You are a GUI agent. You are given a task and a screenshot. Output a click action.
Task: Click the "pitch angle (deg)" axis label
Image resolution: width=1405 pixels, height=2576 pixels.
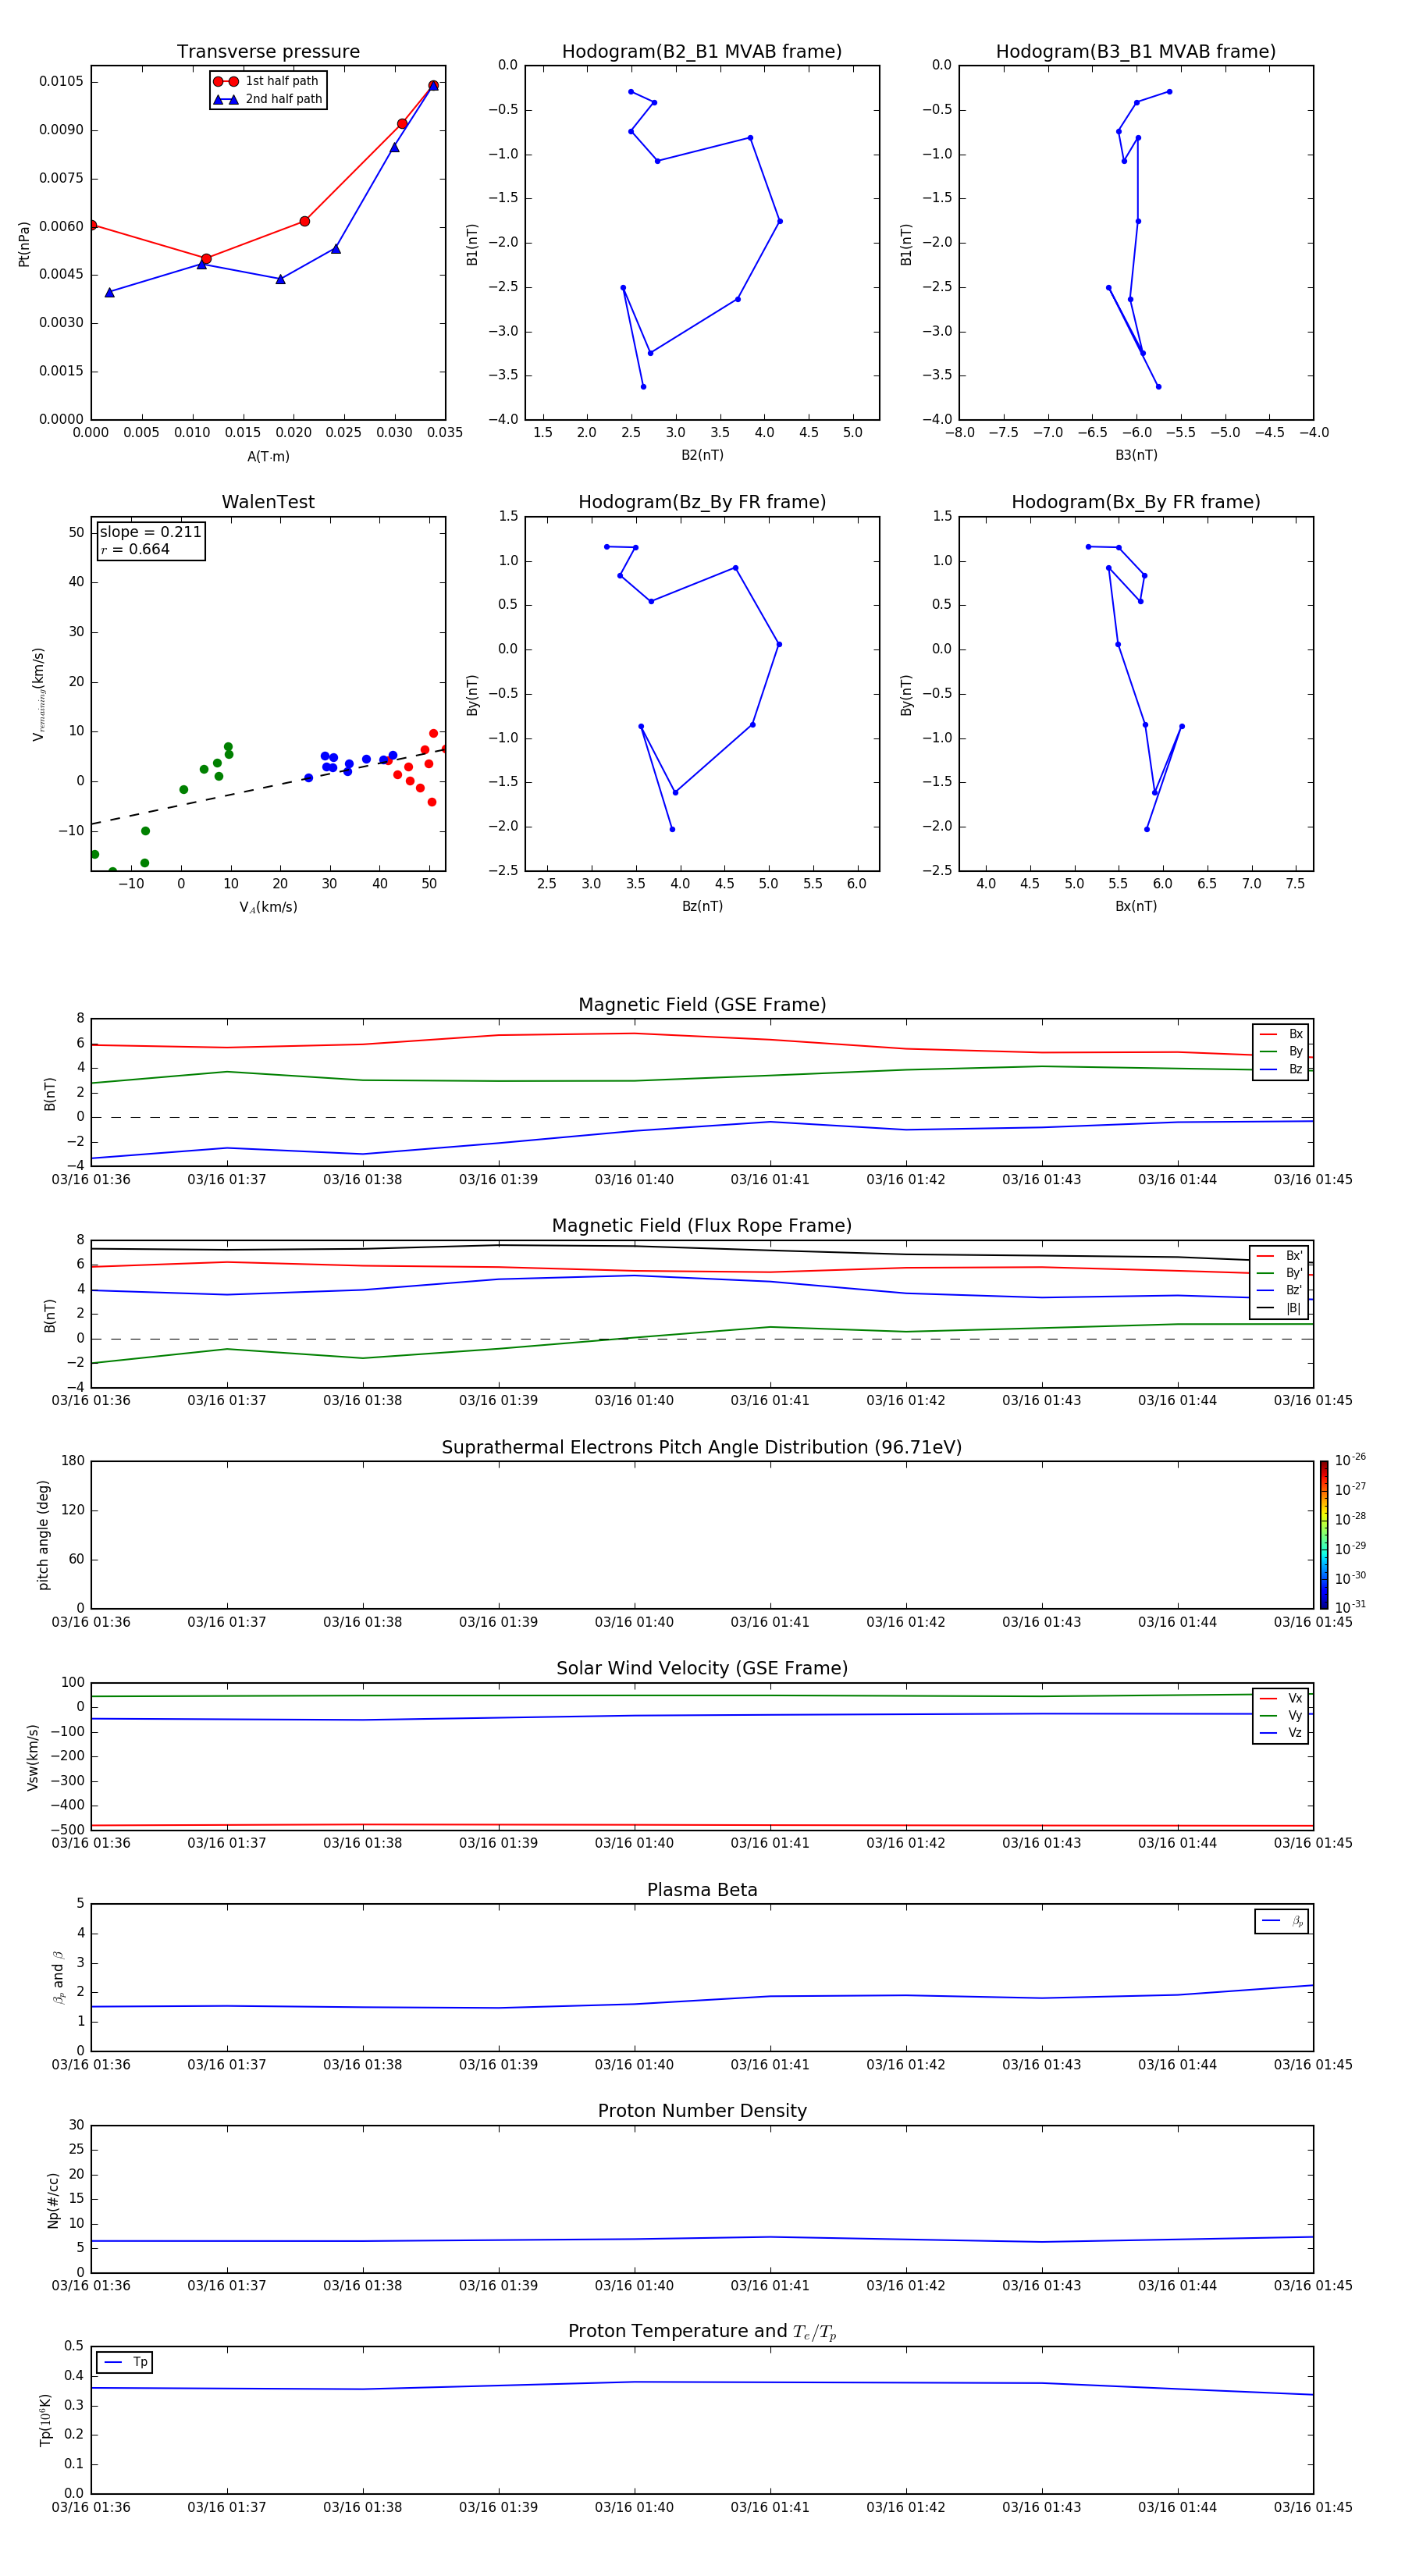pyautogui.click(x=43, y=1535)
